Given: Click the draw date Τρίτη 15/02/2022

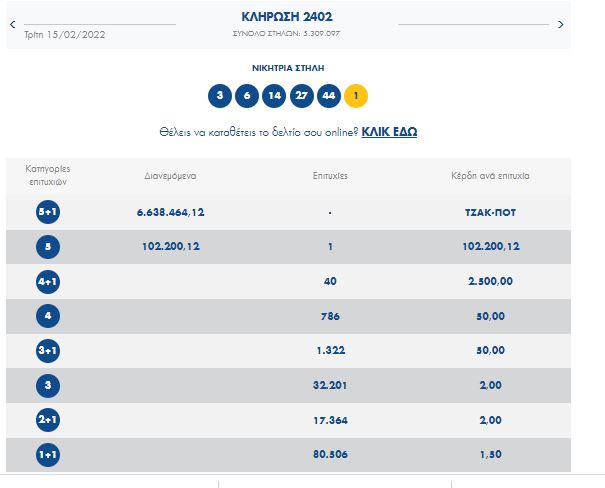Looking at the screenshot, I should (70, 35).
